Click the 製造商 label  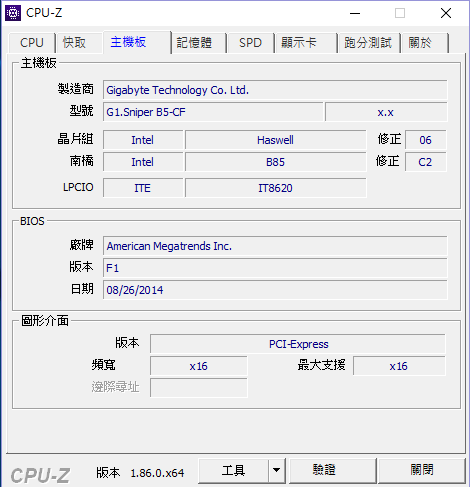[x=76, y=89]
